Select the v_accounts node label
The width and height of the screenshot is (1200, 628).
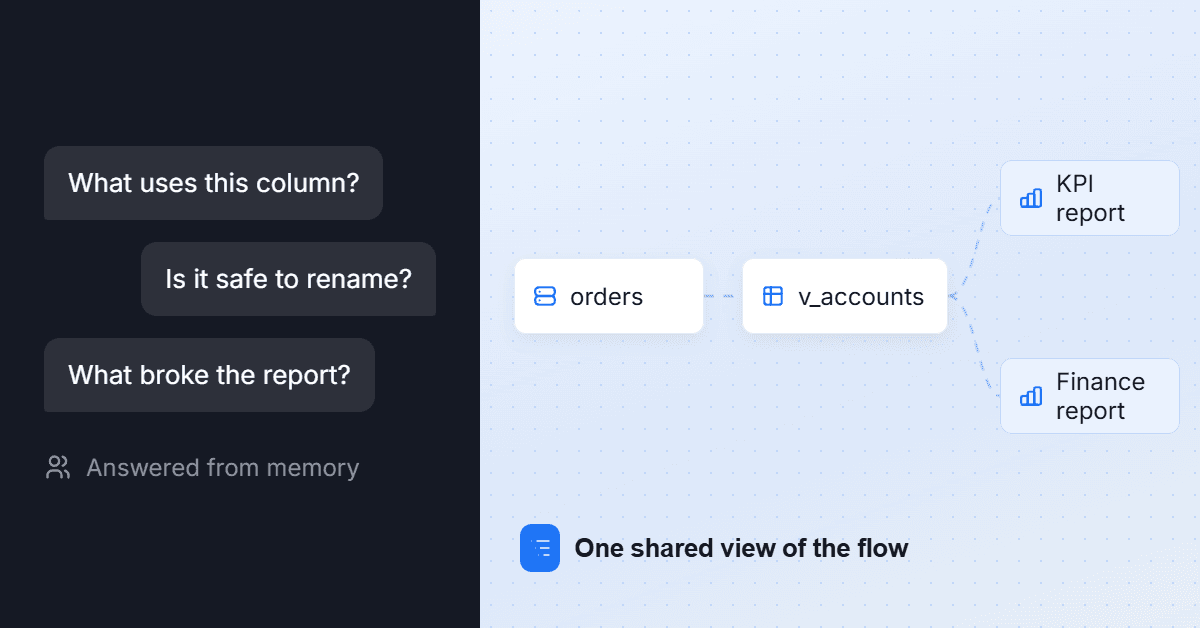861,296
